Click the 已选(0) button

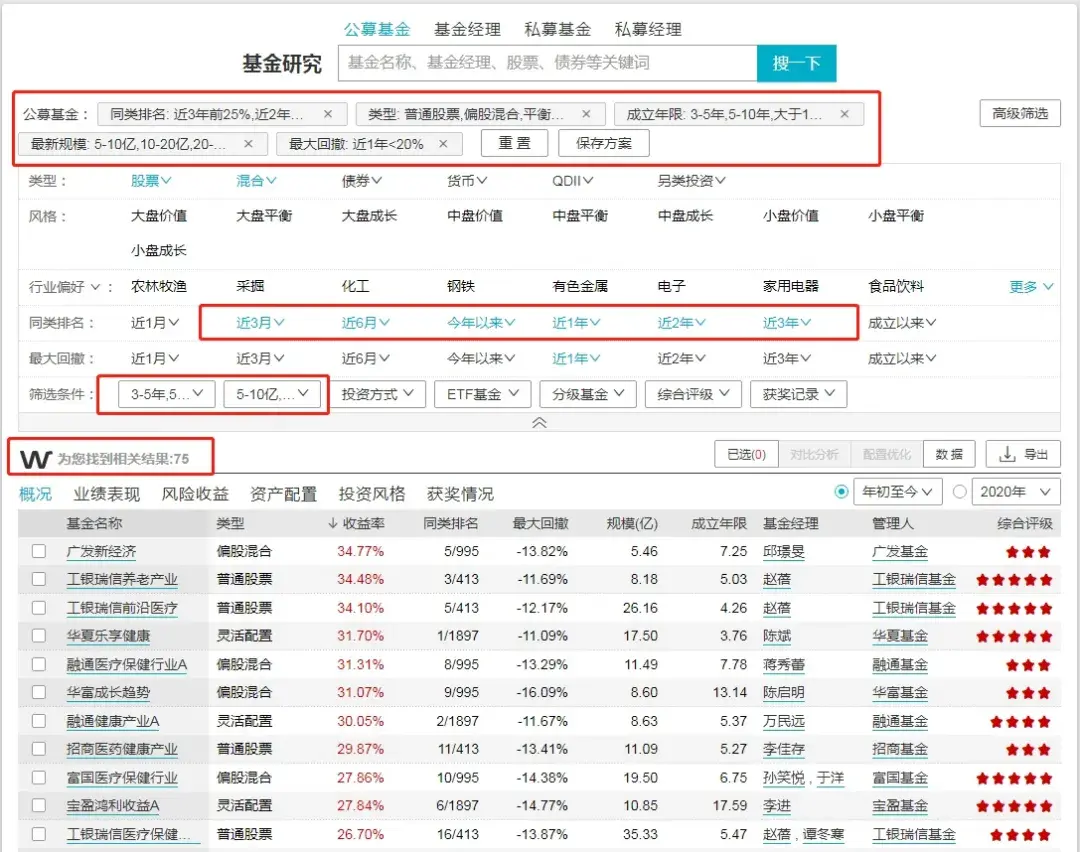pyautogui.click(x=747, y=454)
